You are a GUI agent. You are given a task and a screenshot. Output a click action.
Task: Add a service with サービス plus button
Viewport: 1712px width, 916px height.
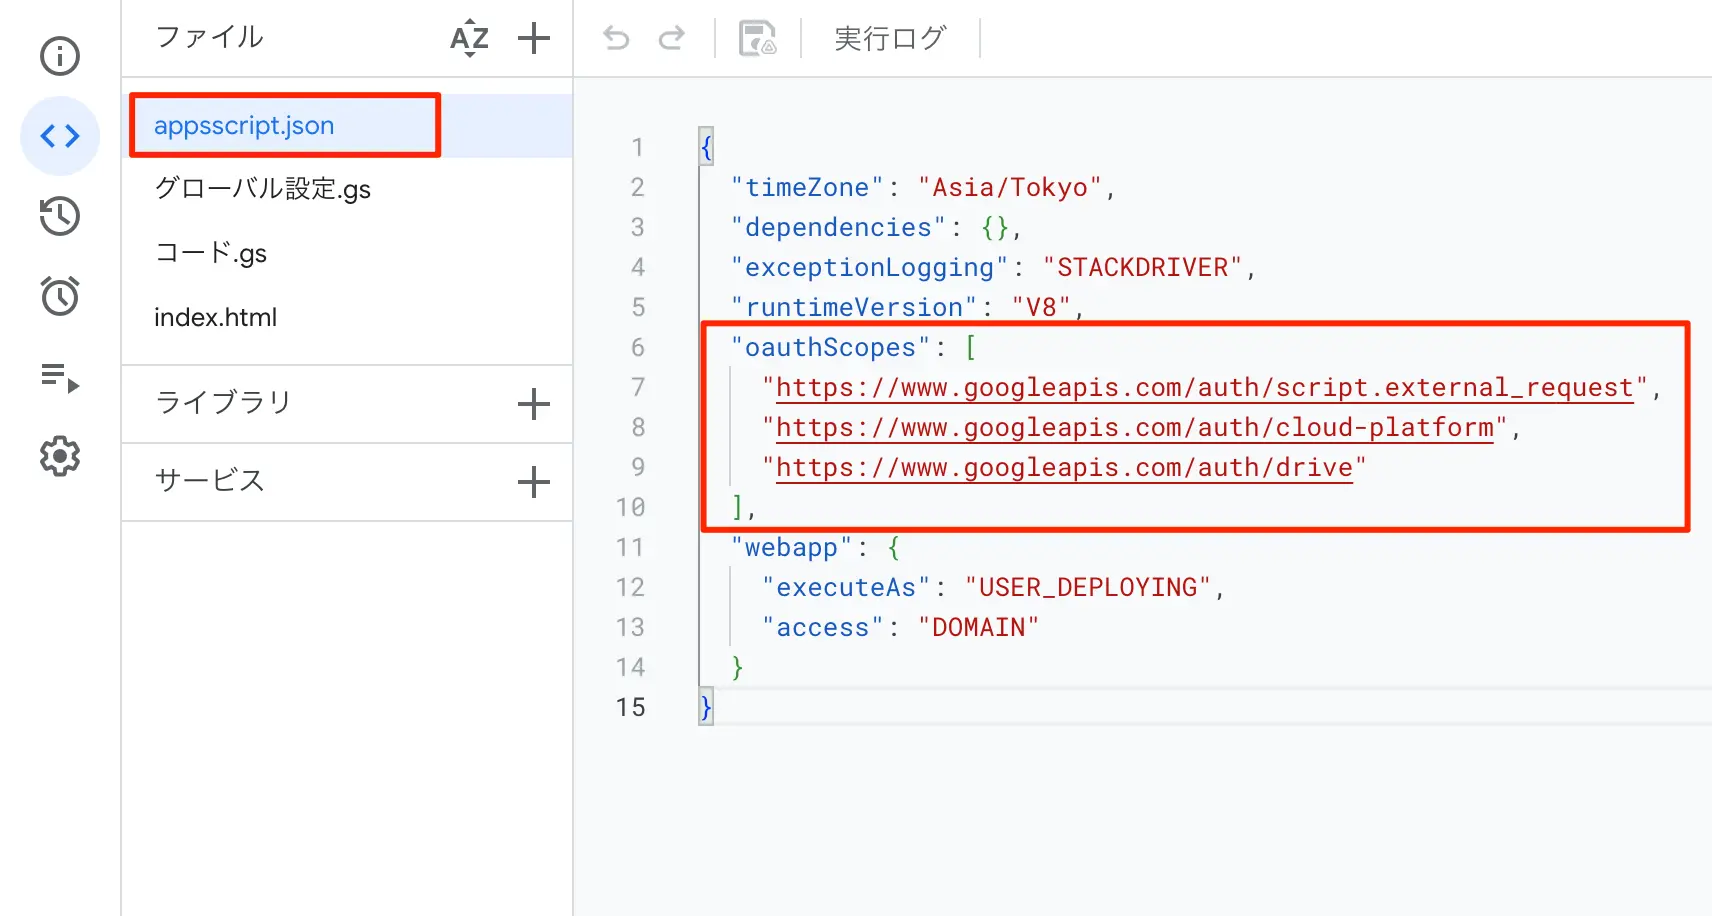click(534, 482)
